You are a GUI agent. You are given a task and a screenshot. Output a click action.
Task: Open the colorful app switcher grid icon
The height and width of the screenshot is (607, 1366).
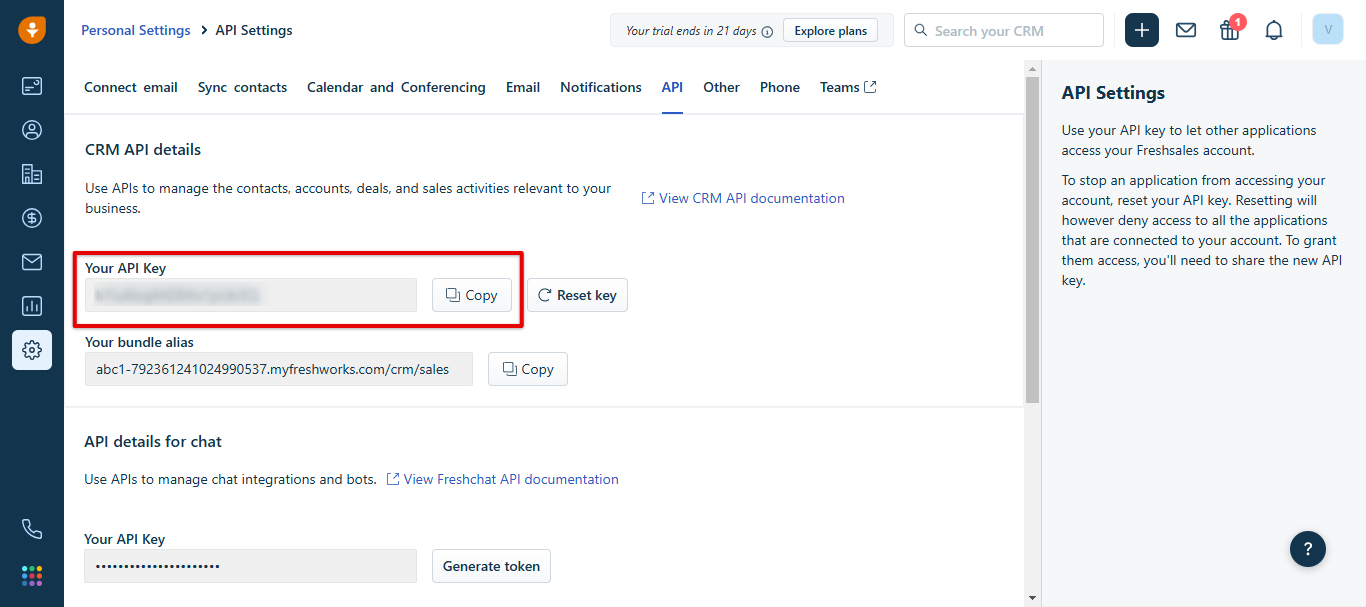pos(32,575)
